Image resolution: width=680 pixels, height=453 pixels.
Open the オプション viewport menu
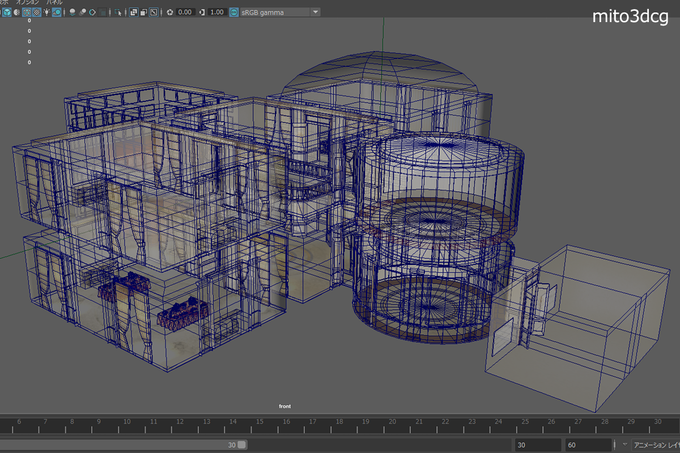coord(27,2)
